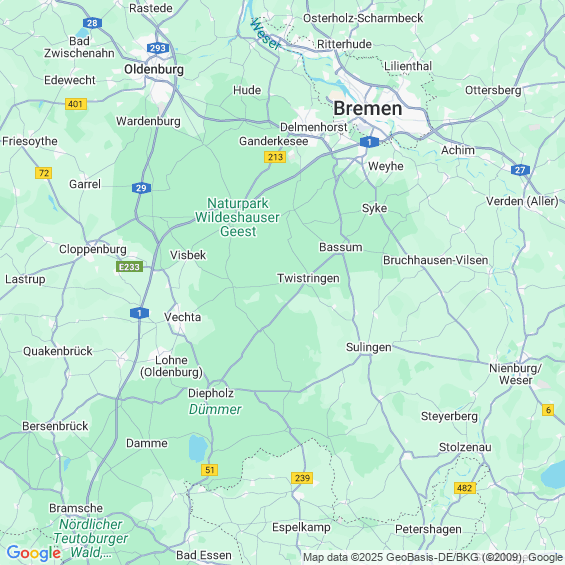The width and height of the screenshot is (565, 565).
Task: Click the A28 highway shield near Bad Zwischenahn
Action: (x=92, y=23)
